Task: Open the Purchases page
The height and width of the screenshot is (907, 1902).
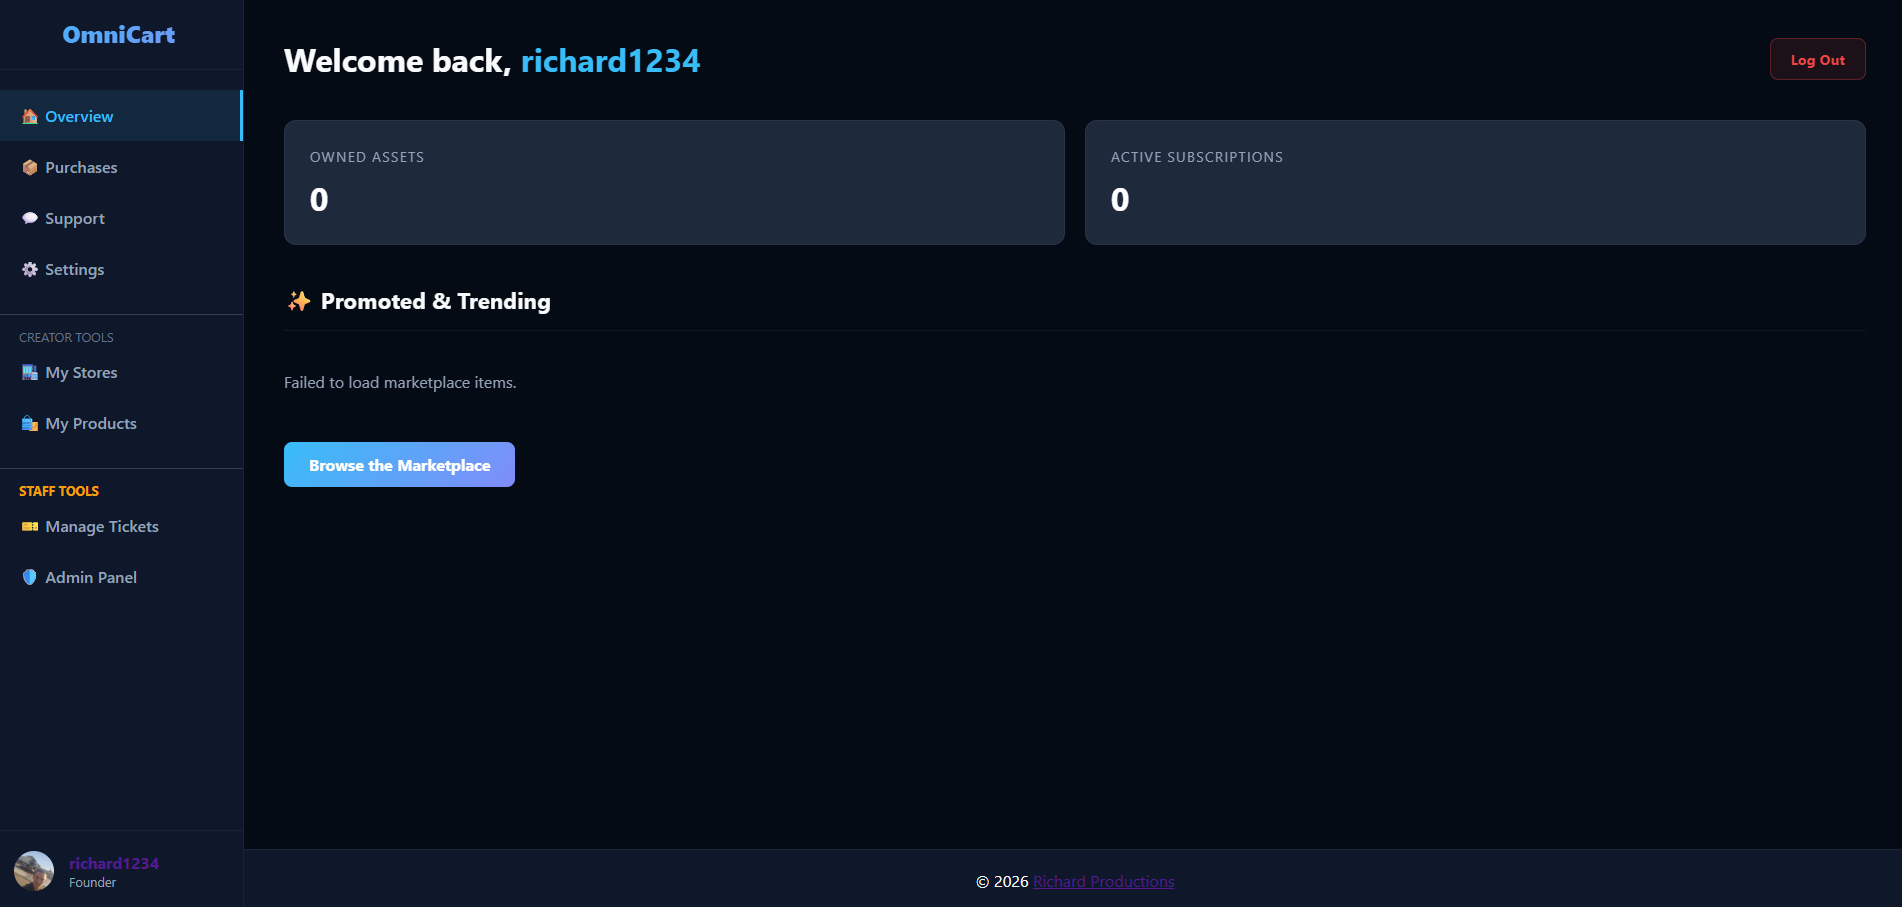Action: pos(81,168)
